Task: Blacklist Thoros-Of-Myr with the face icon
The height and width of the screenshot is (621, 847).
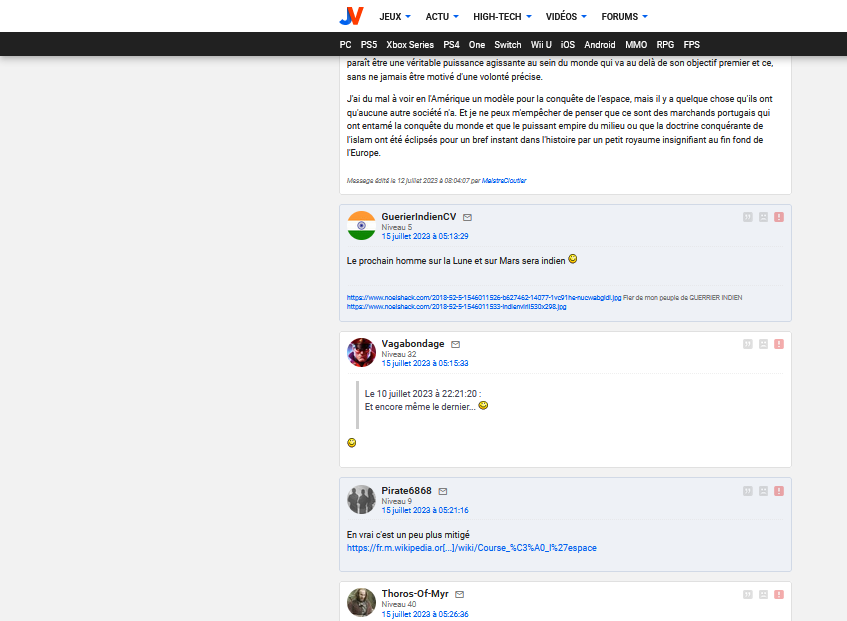Action: tap(763, 595)
